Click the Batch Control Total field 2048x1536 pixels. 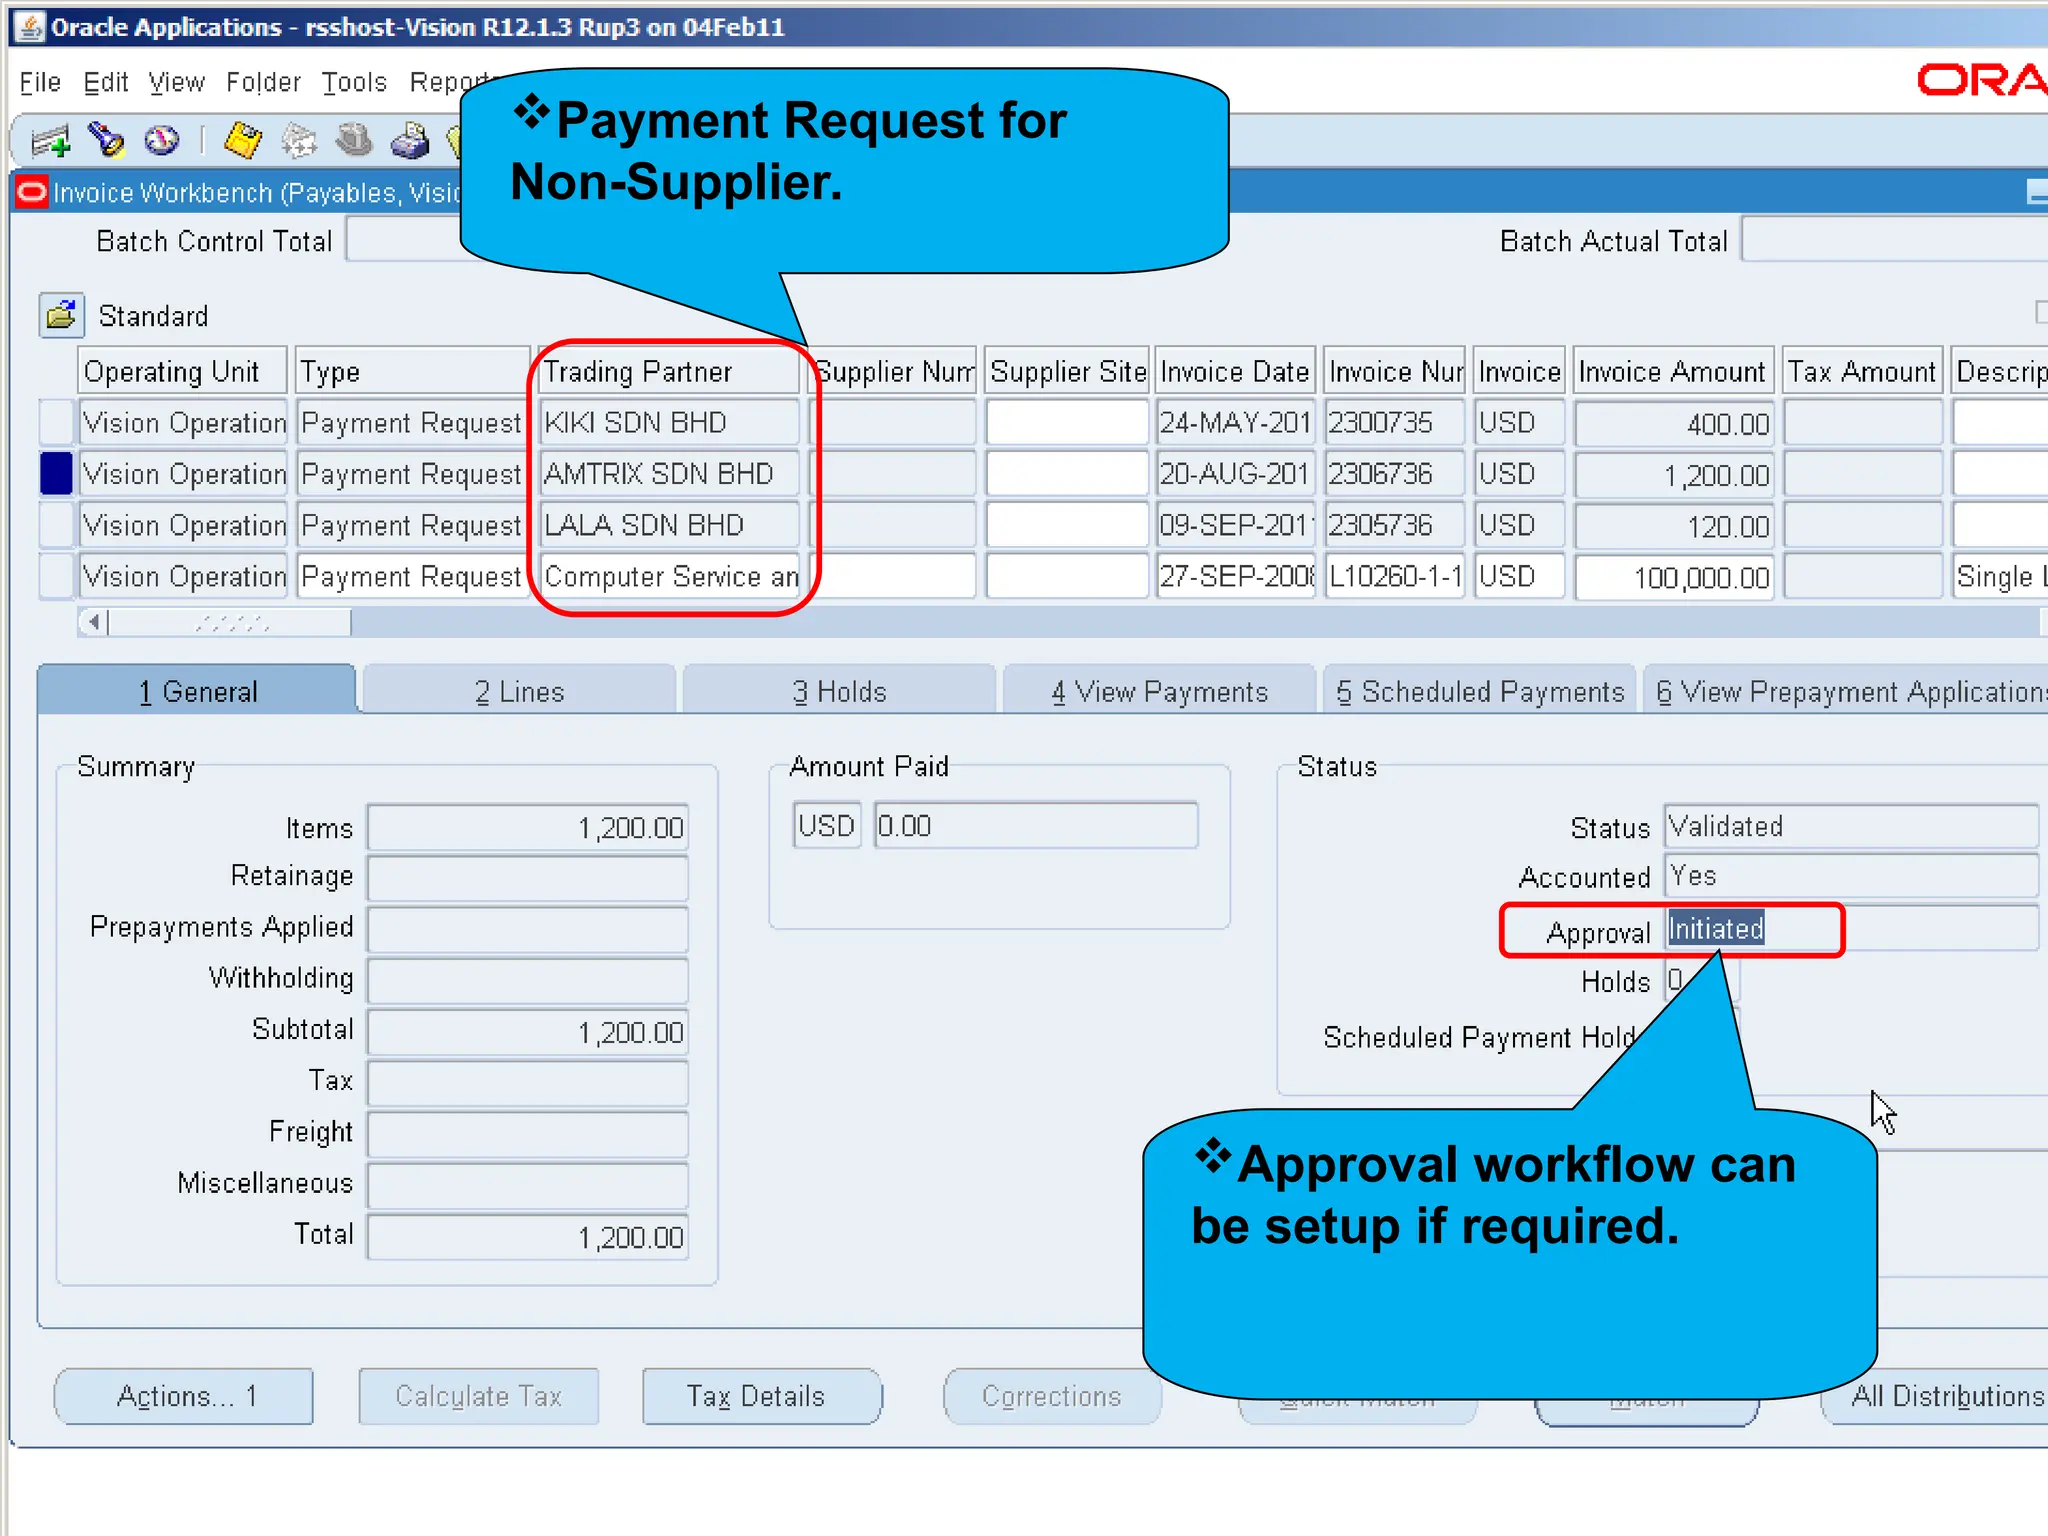[405, 240]
